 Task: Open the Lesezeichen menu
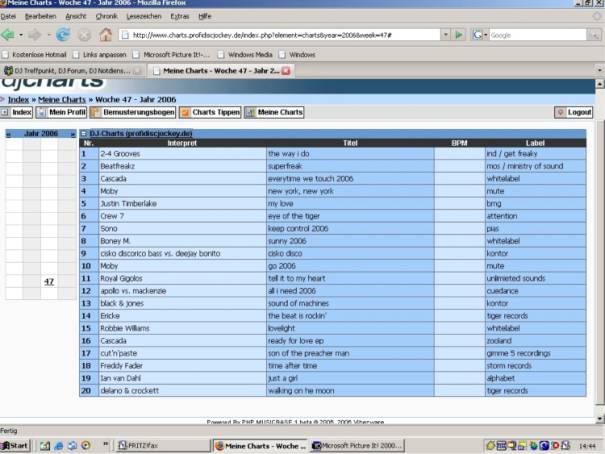(x=144, y=16)
